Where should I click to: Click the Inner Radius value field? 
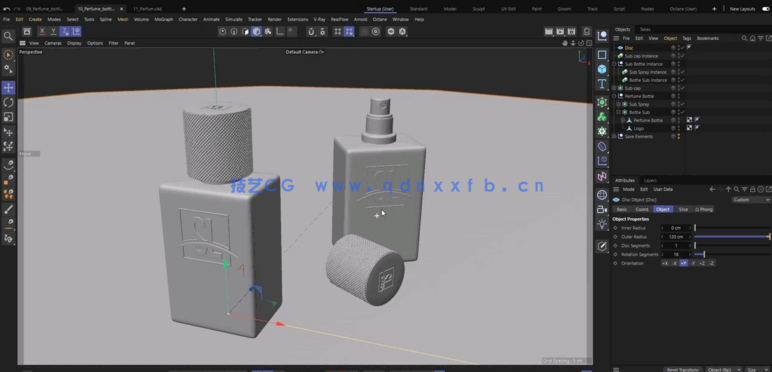pos(676,228)
